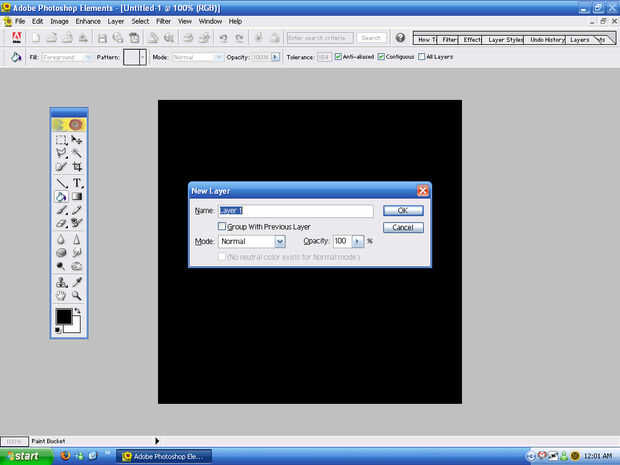Select the Move tool
This screenshot has height=465, width=620.
pyautogui.click(x=76, y=140)
